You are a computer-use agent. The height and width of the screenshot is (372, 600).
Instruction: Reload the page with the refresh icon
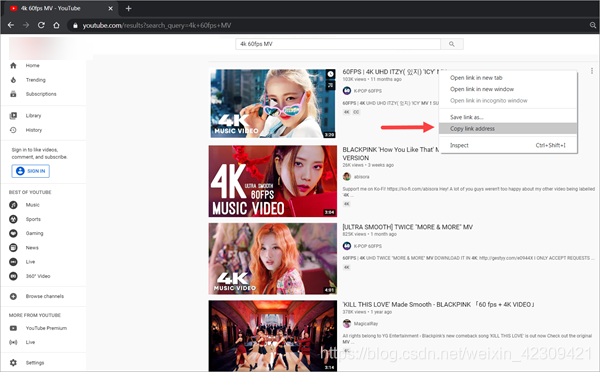click(41, 25)
